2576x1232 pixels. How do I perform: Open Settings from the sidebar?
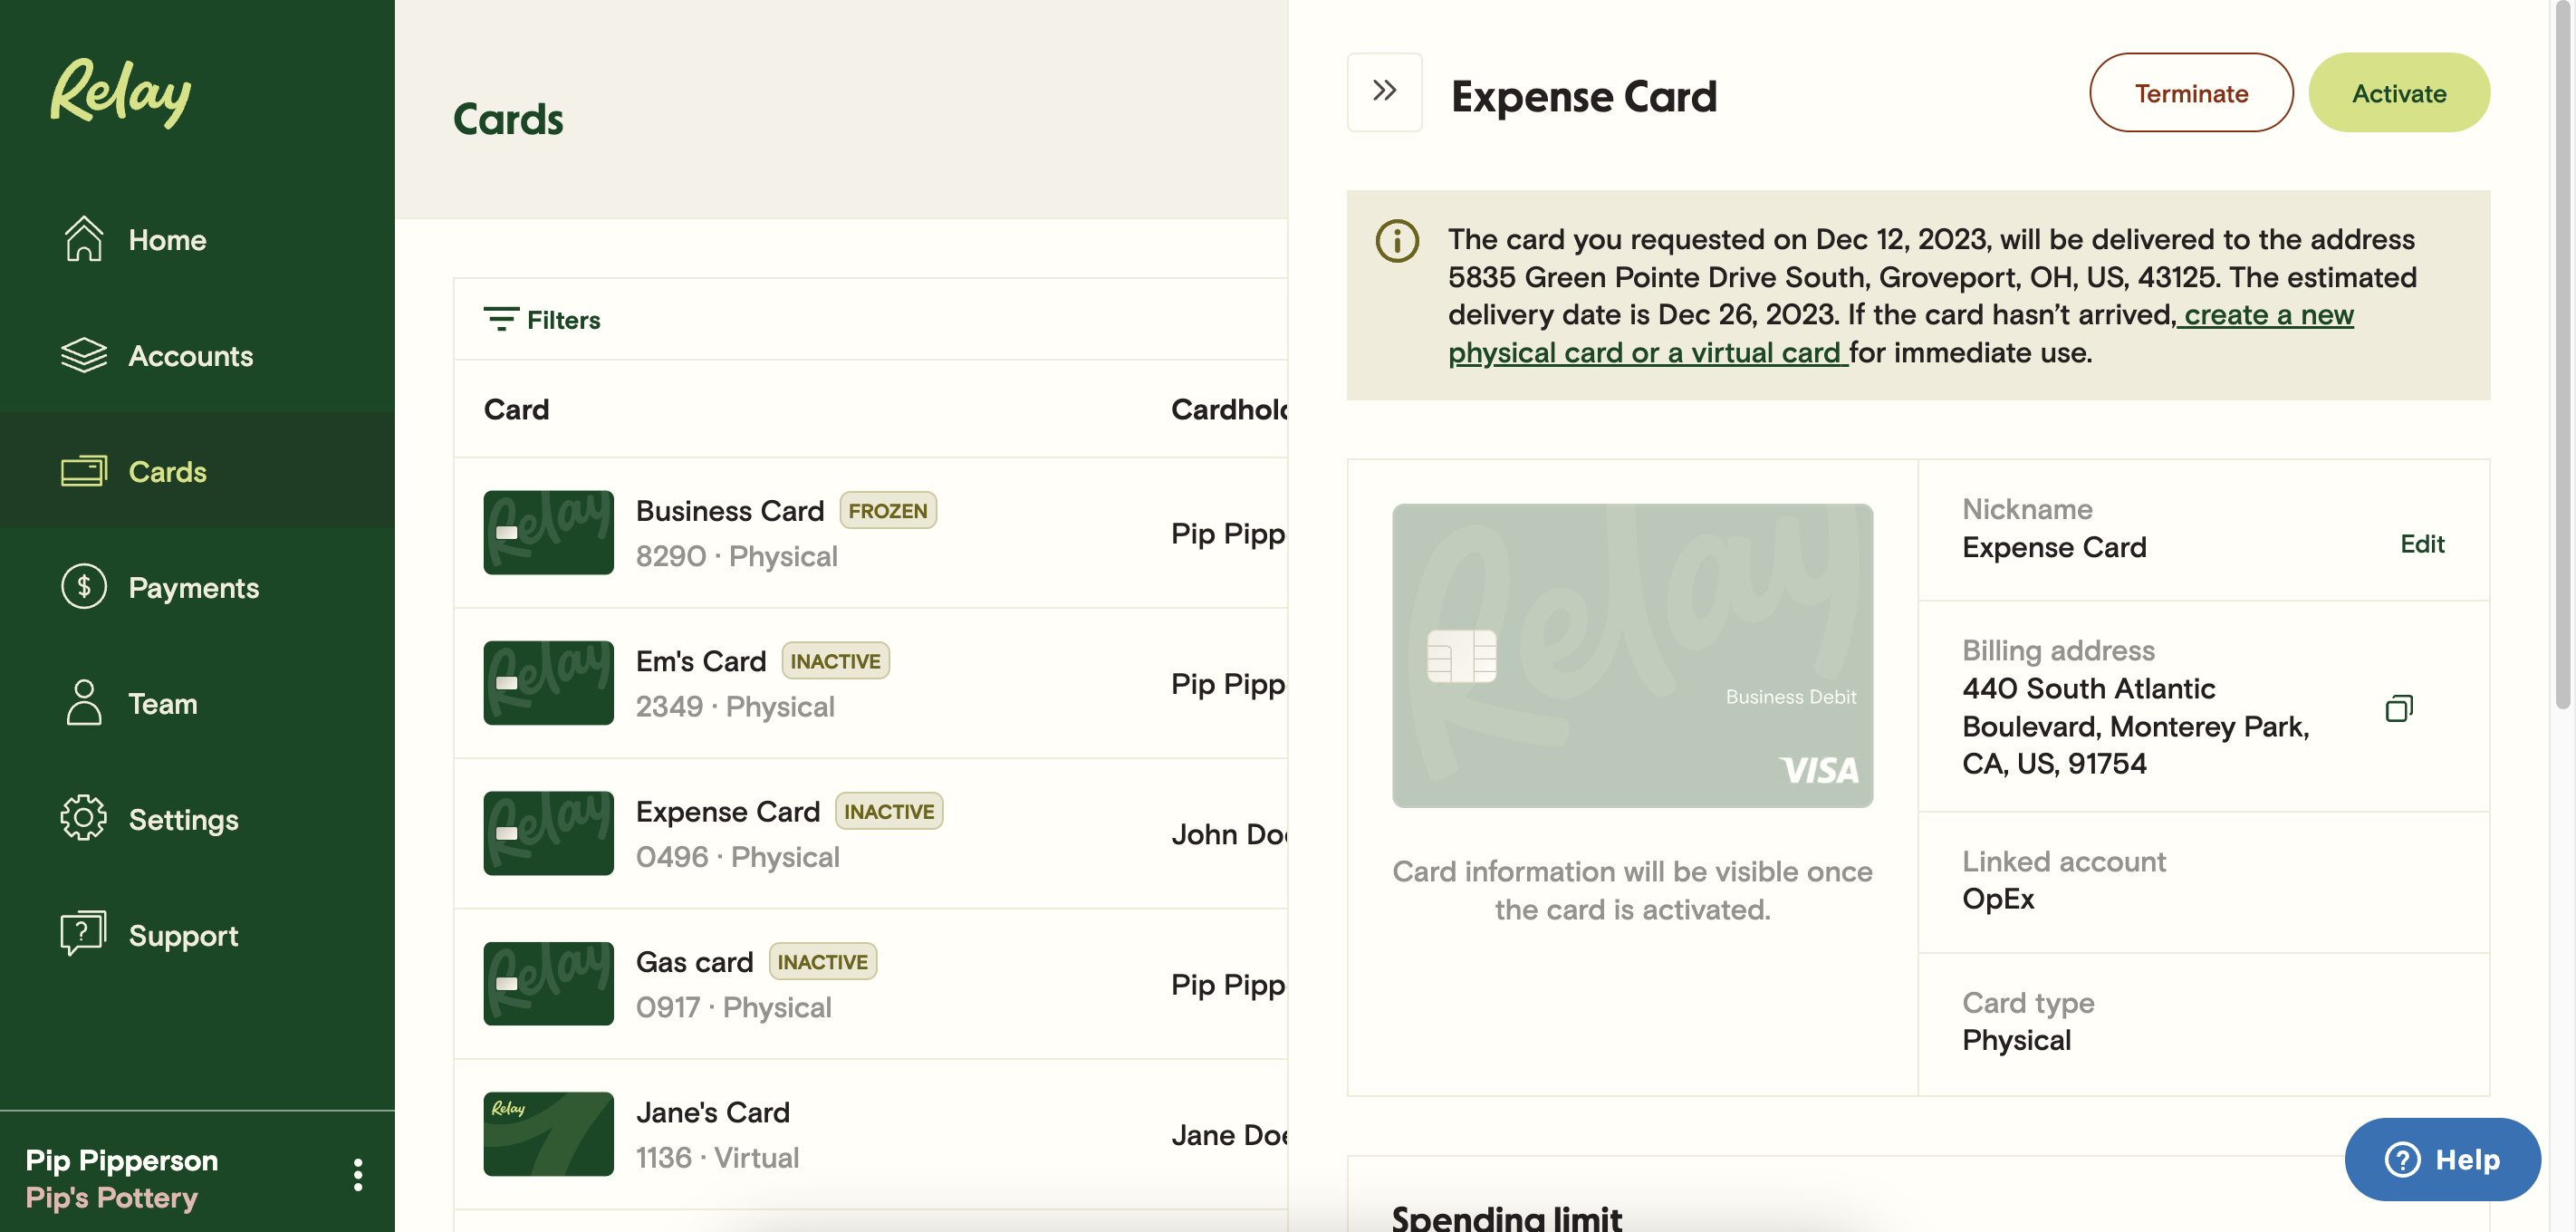click(x=183, y=819)
